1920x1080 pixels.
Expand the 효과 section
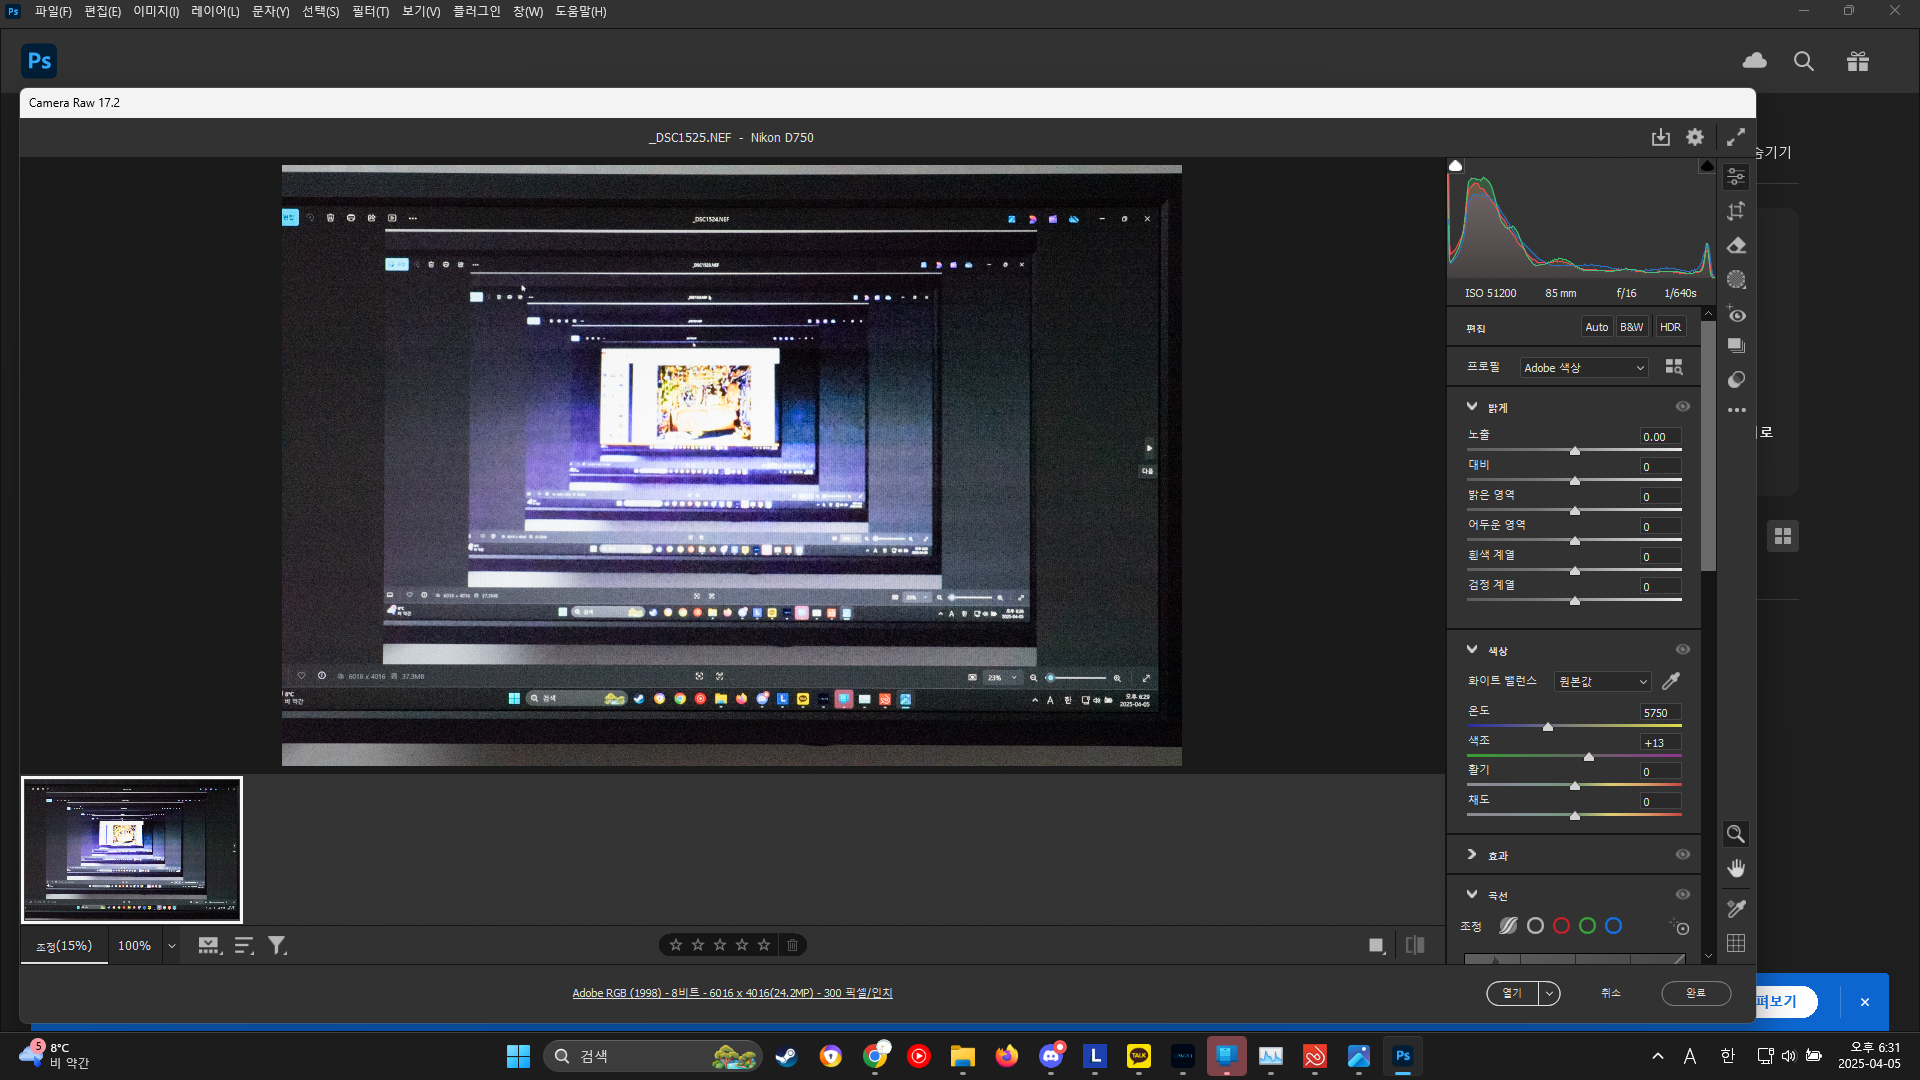pyautogui.click(x=1472, y=855)
